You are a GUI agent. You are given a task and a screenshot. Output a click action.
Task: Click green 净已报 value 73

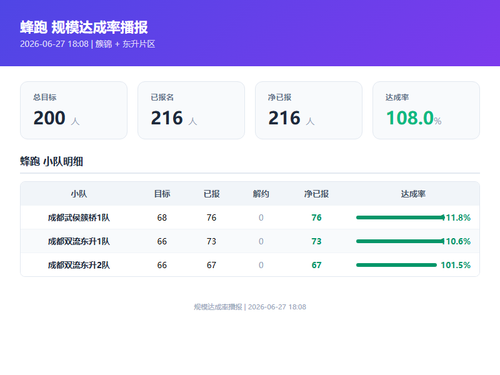(316, 241)
